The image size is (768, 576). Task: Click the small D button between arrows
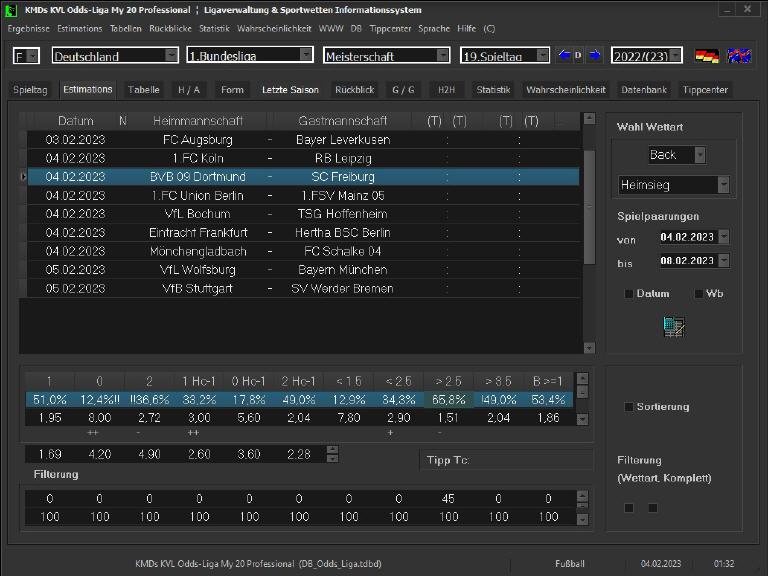coord(578,55)
